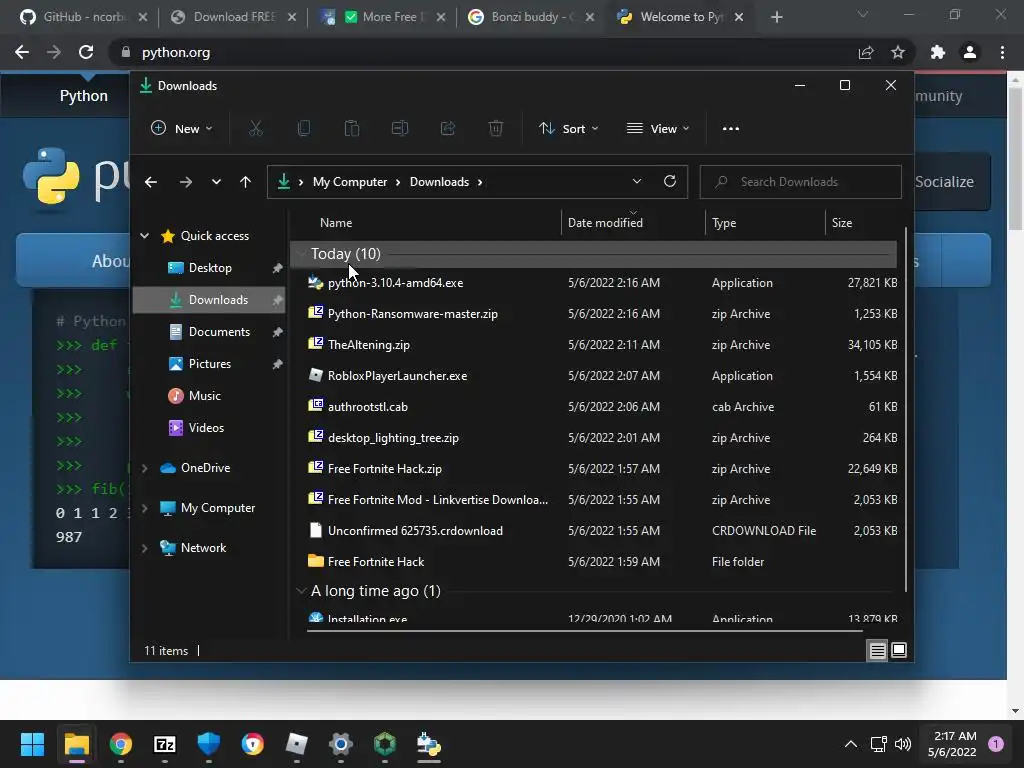Go back using Explorer back arrow
Viewport: 1024px width, 768px height.
pos(151,182)
